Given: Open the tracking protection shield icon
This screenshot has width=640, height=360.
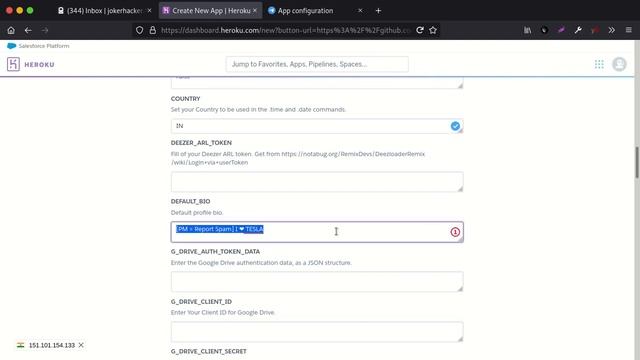Looking at the screenshot, I should tap(140, 30).
